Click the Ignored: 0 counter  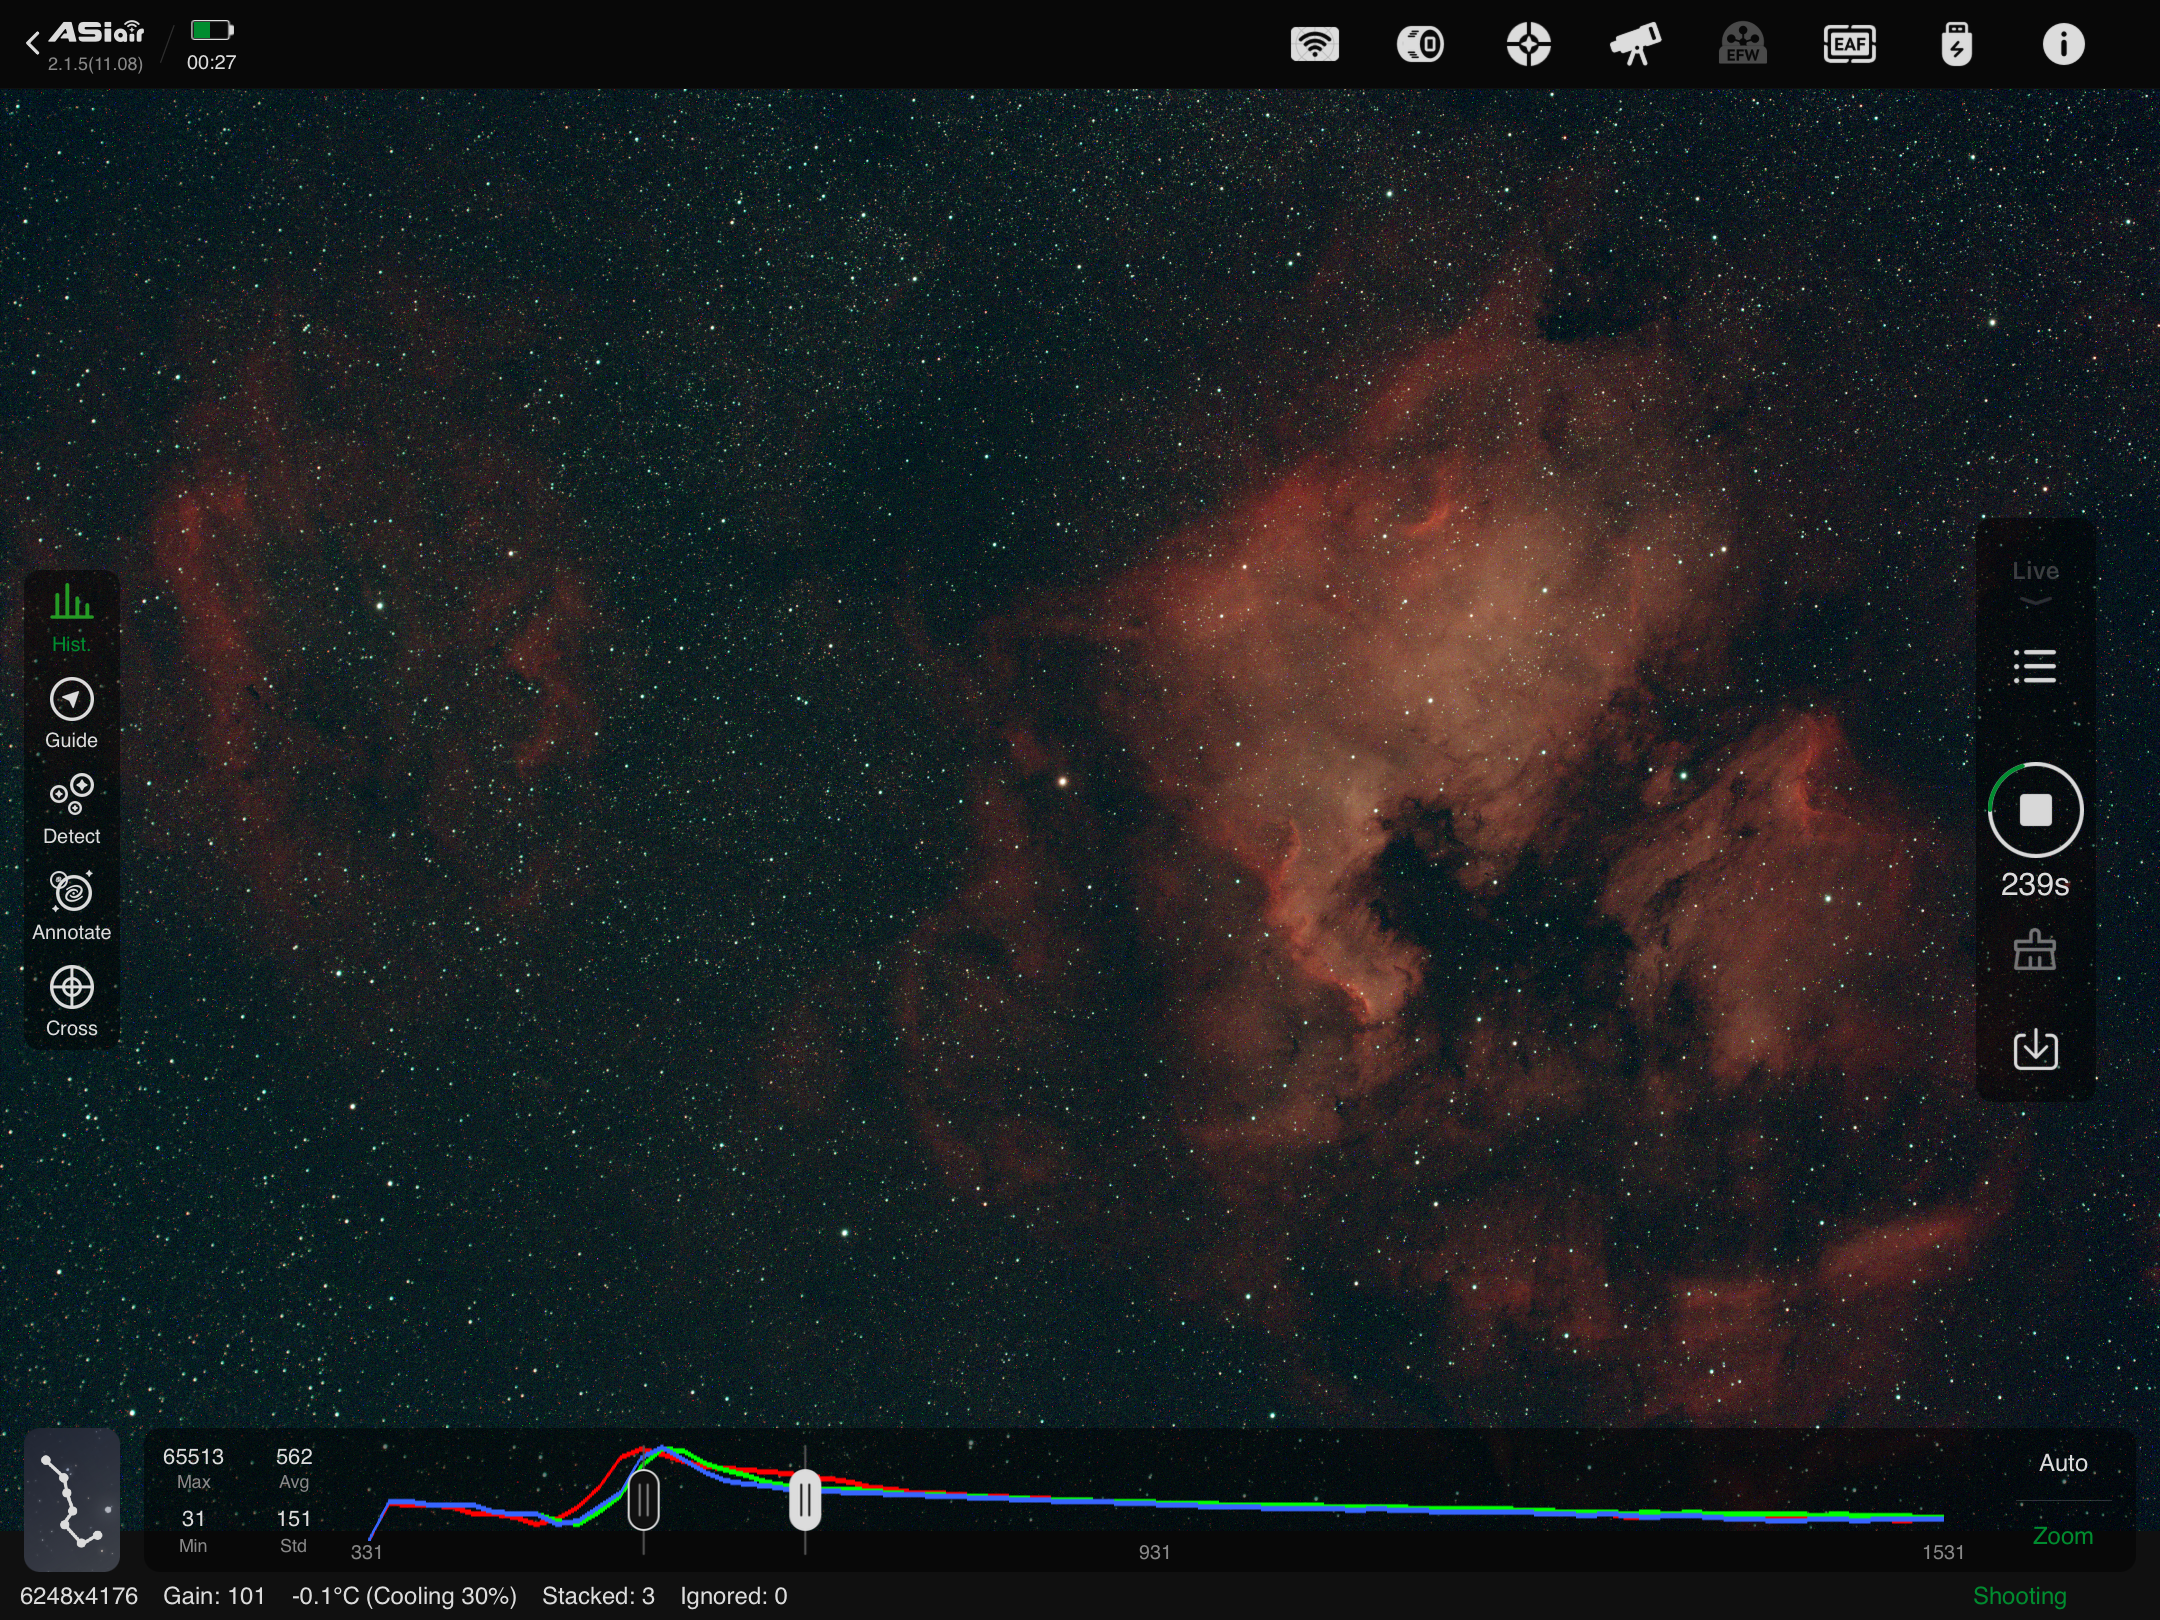coord(734,1596)
